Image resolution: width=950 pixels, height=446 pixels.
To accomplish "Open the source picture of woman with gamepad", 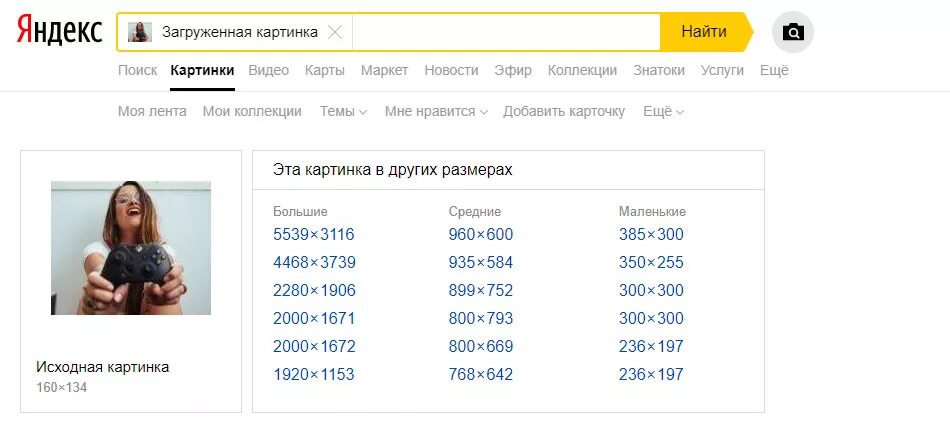I will [131, 248].
